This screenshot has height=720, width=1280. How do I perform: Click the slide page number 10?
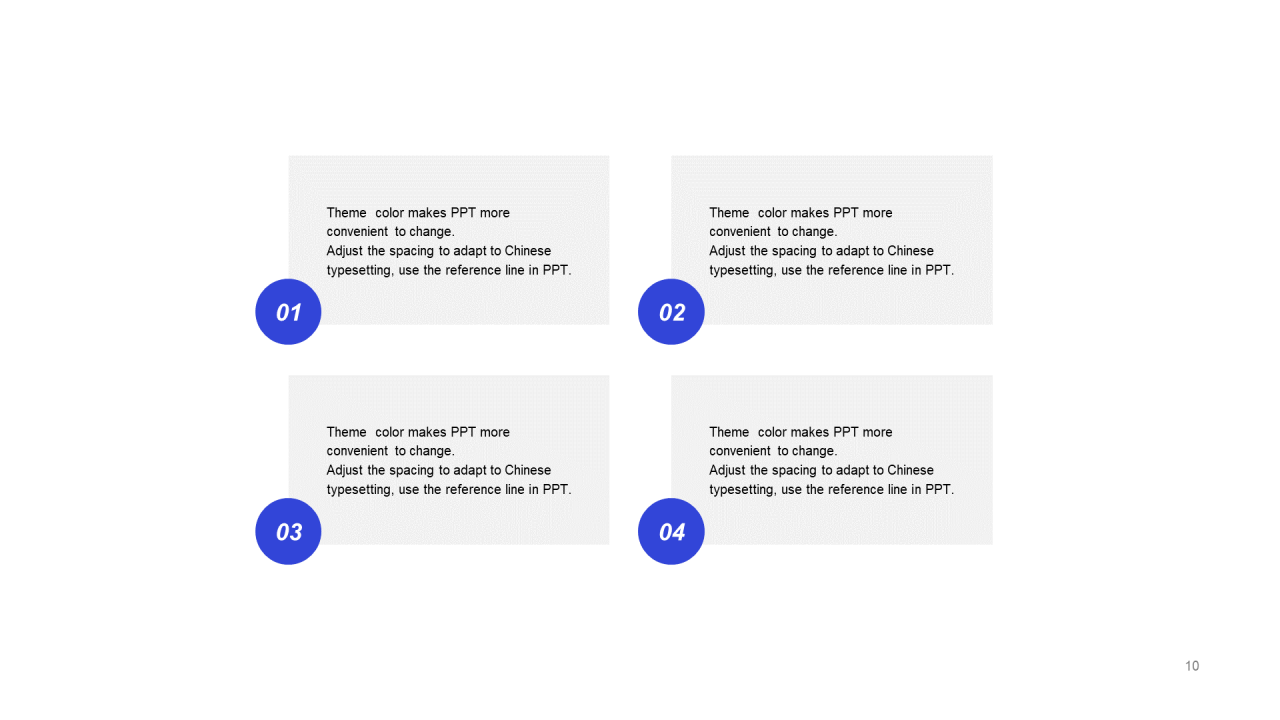tap(1192, 666)
